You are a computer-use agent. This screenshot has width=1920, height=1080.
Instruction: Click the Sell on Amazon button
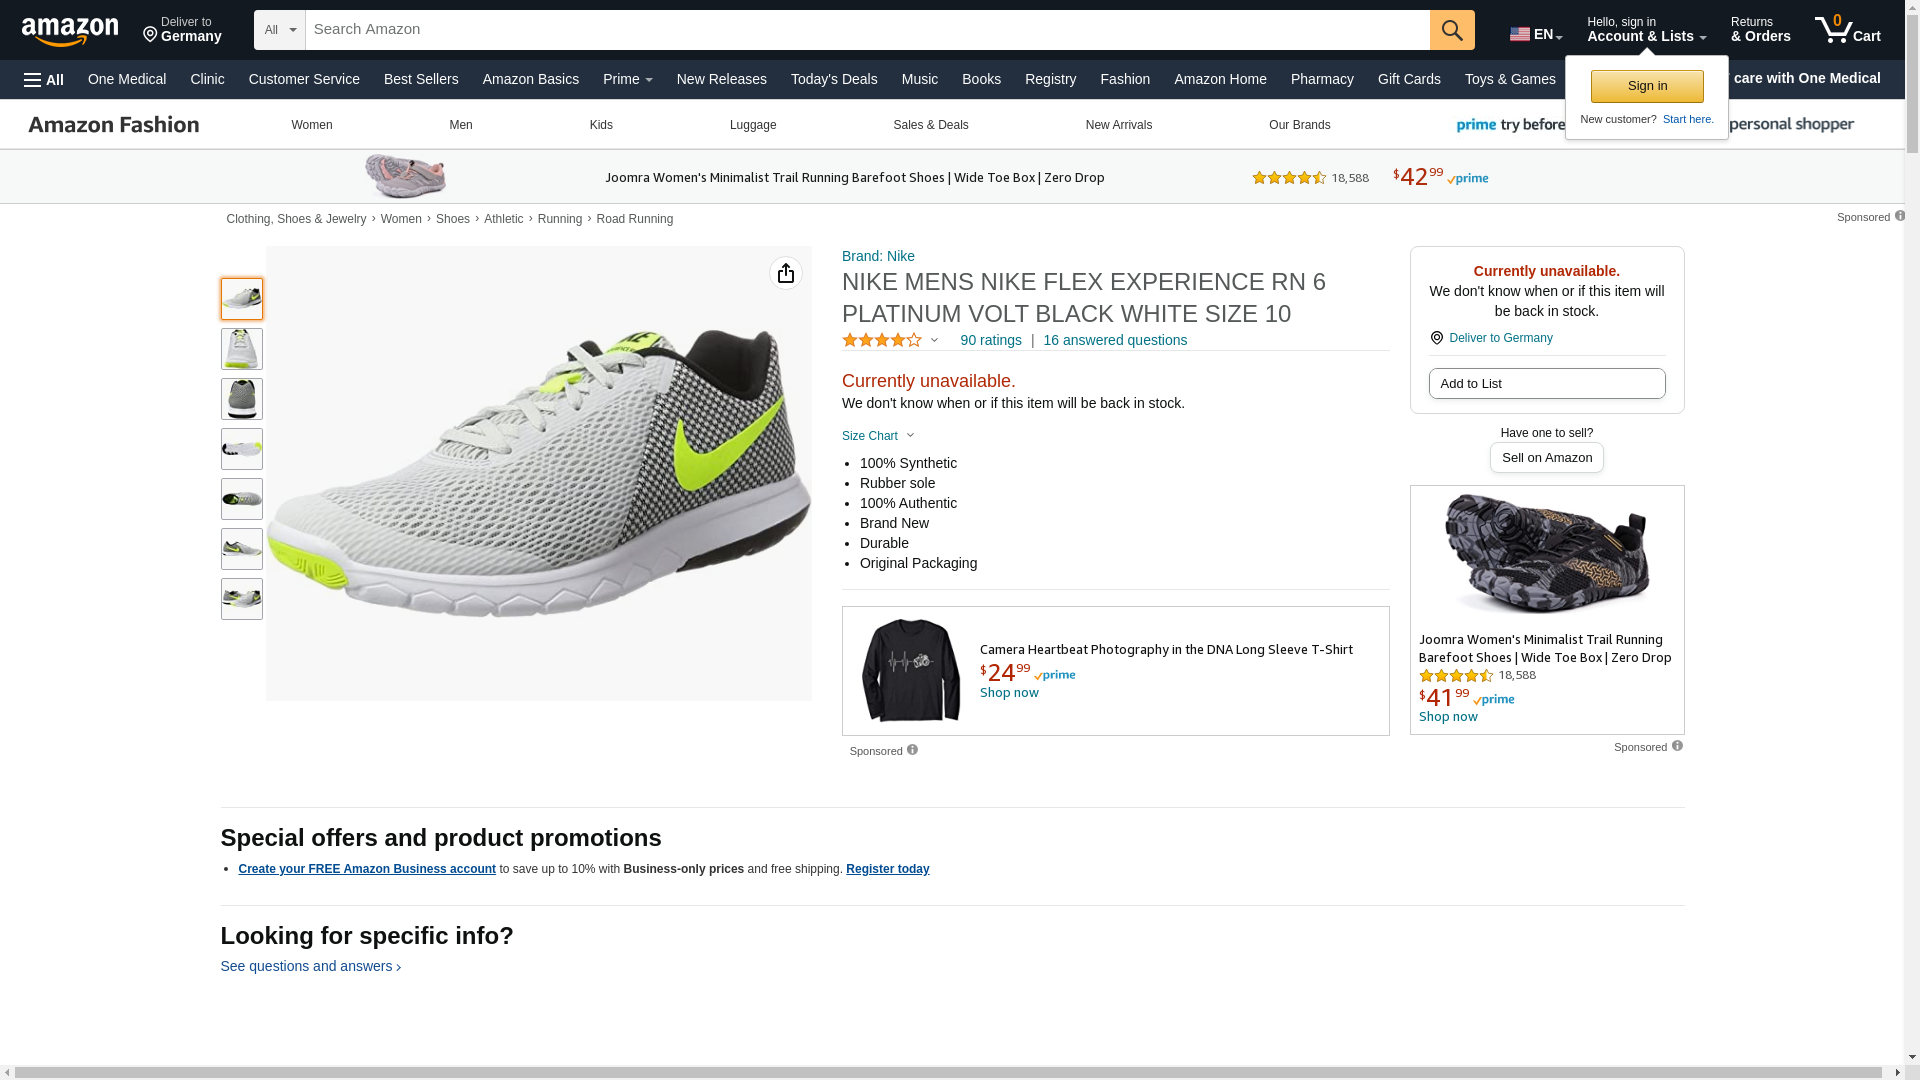pos(1546,458)
